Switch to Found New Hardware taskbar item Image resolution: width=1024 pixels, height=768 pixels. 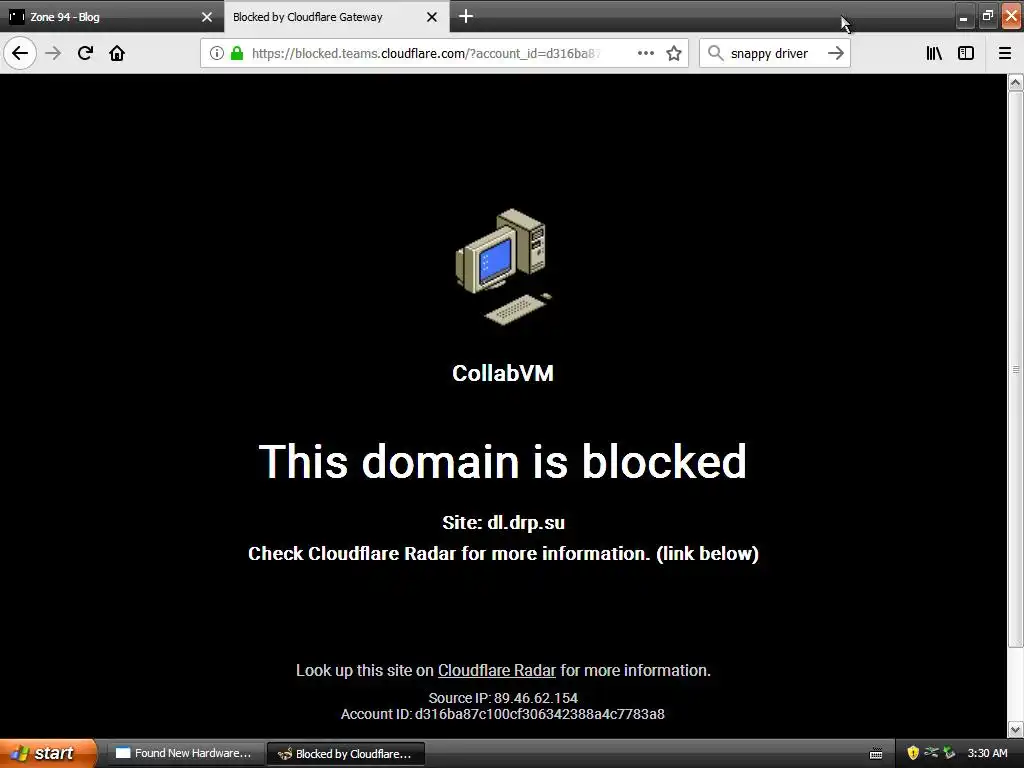tap(185, 754)
